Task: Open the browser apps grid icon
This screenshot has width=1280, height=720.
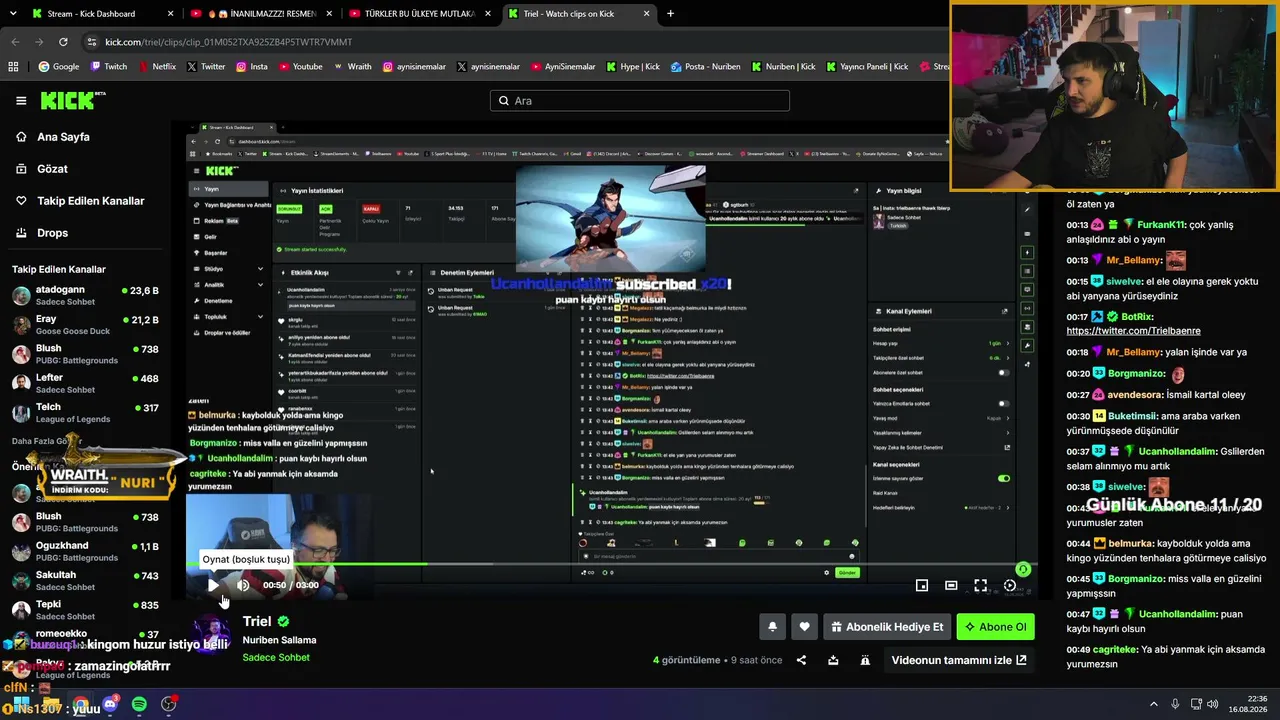Action: point(13,67)
